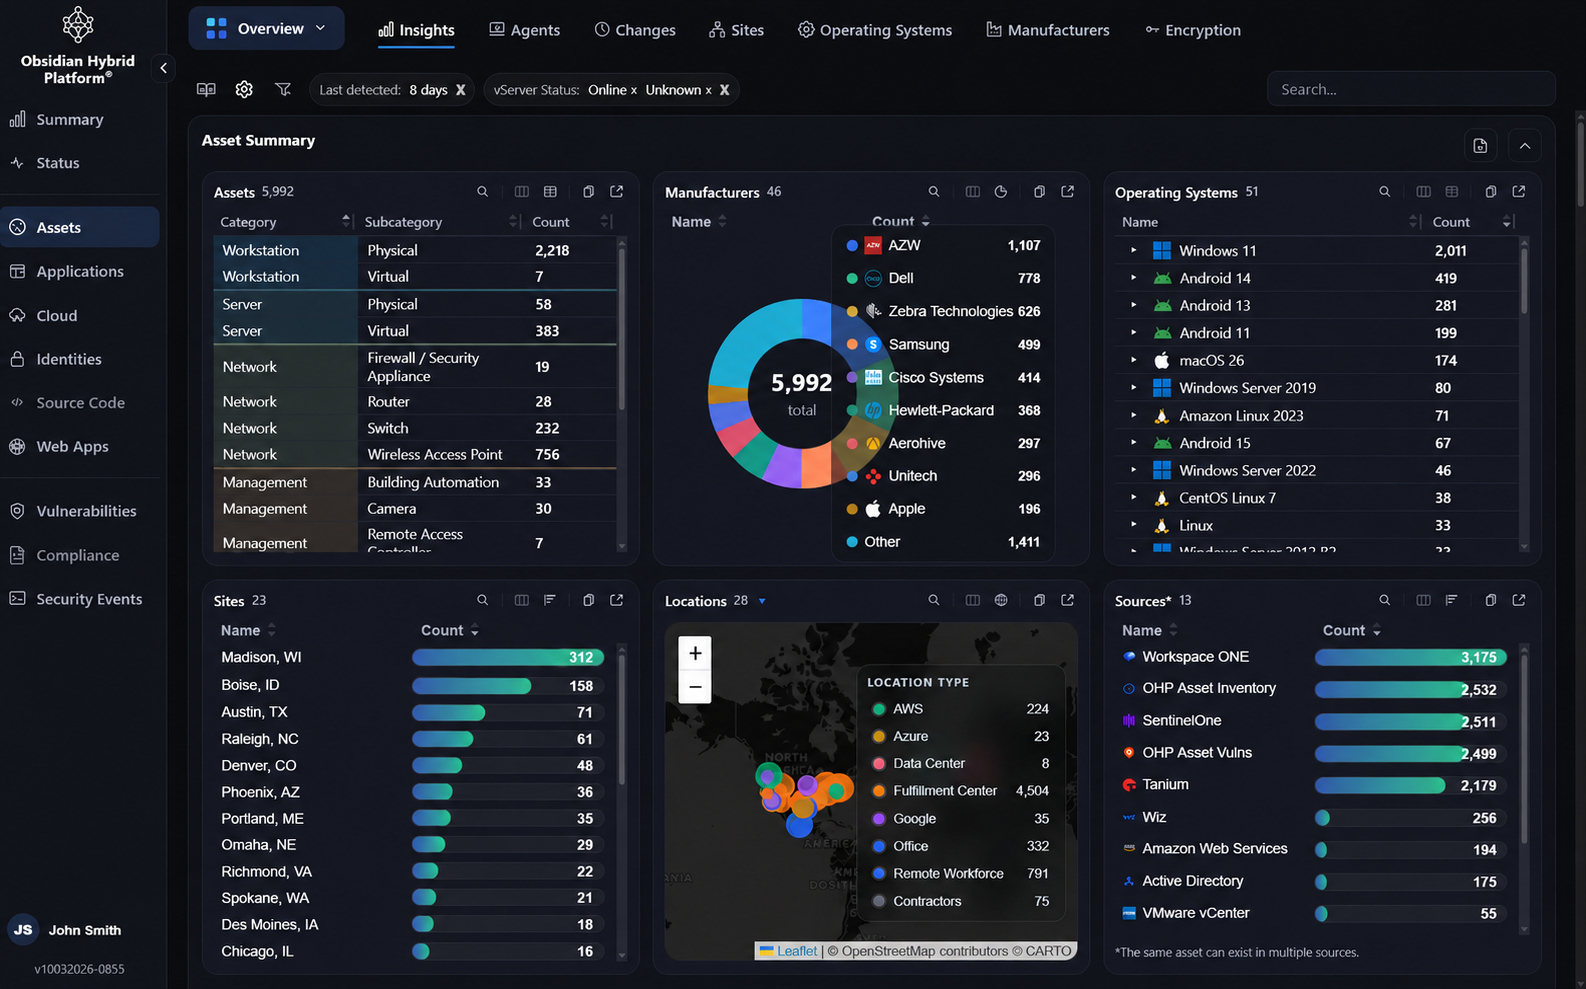Click the Workspace ONE count bar

[x=1410, y=657]
